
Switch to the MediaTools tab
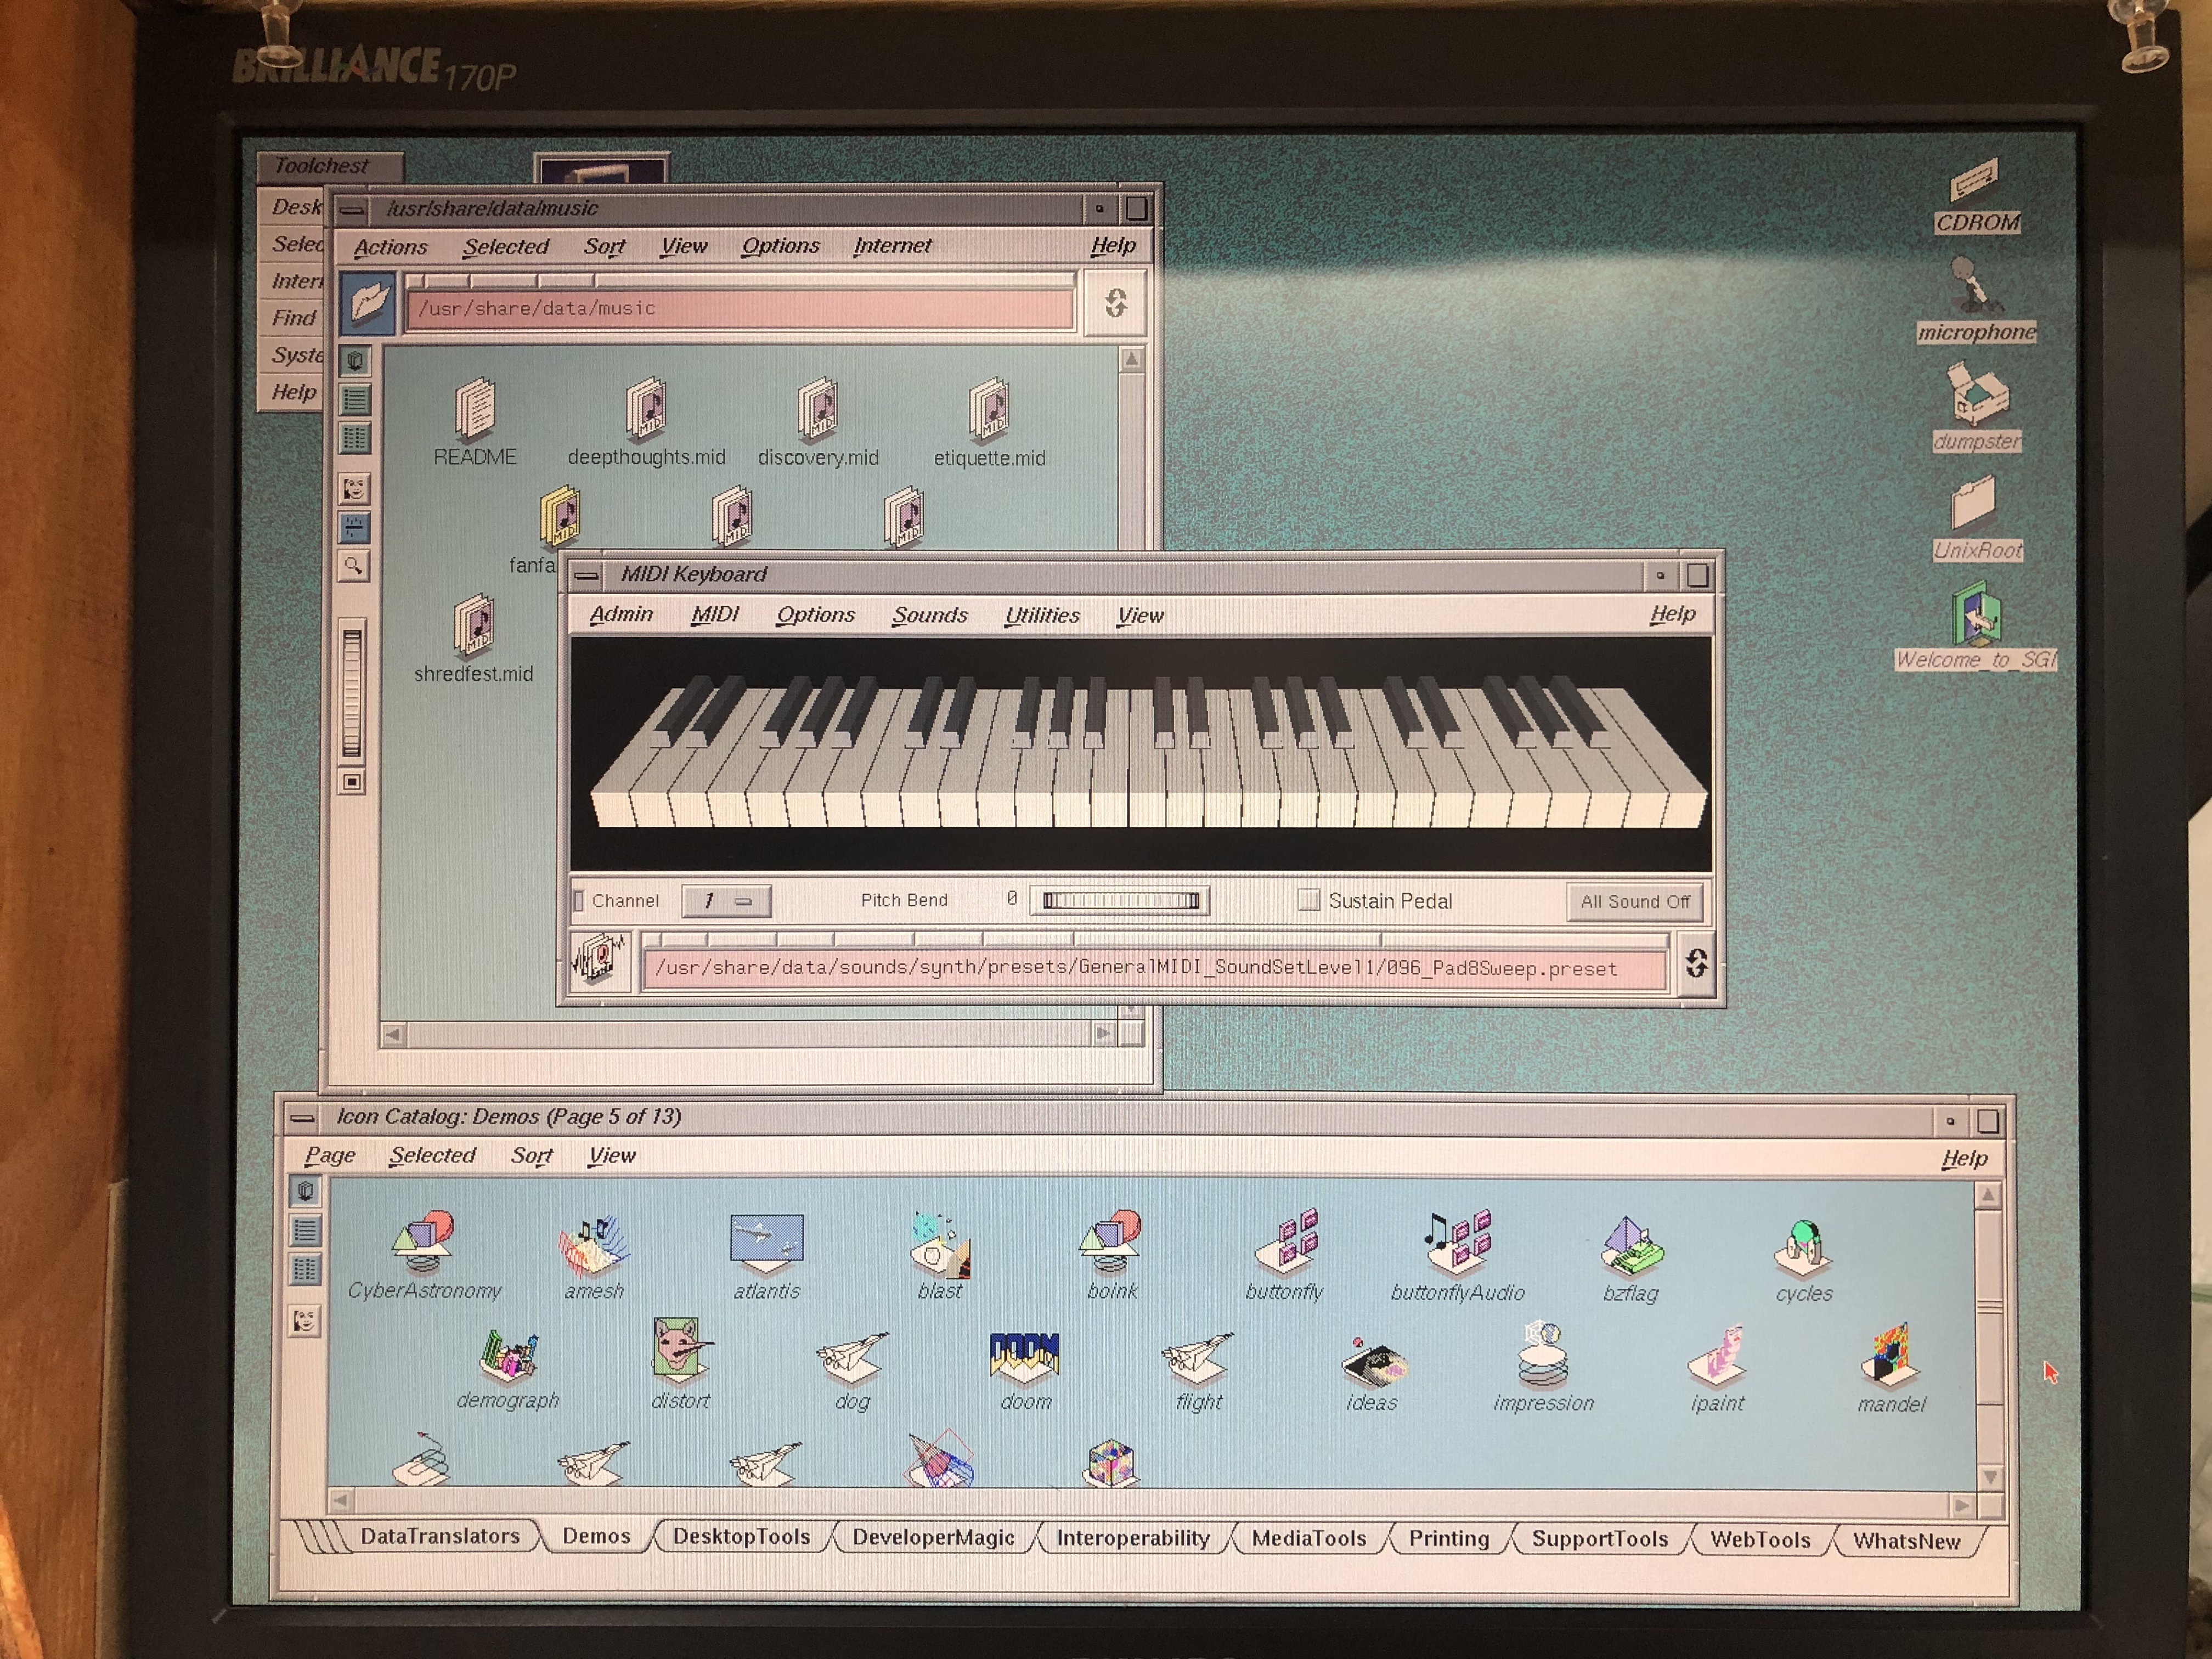[x=1308, y=1538]
